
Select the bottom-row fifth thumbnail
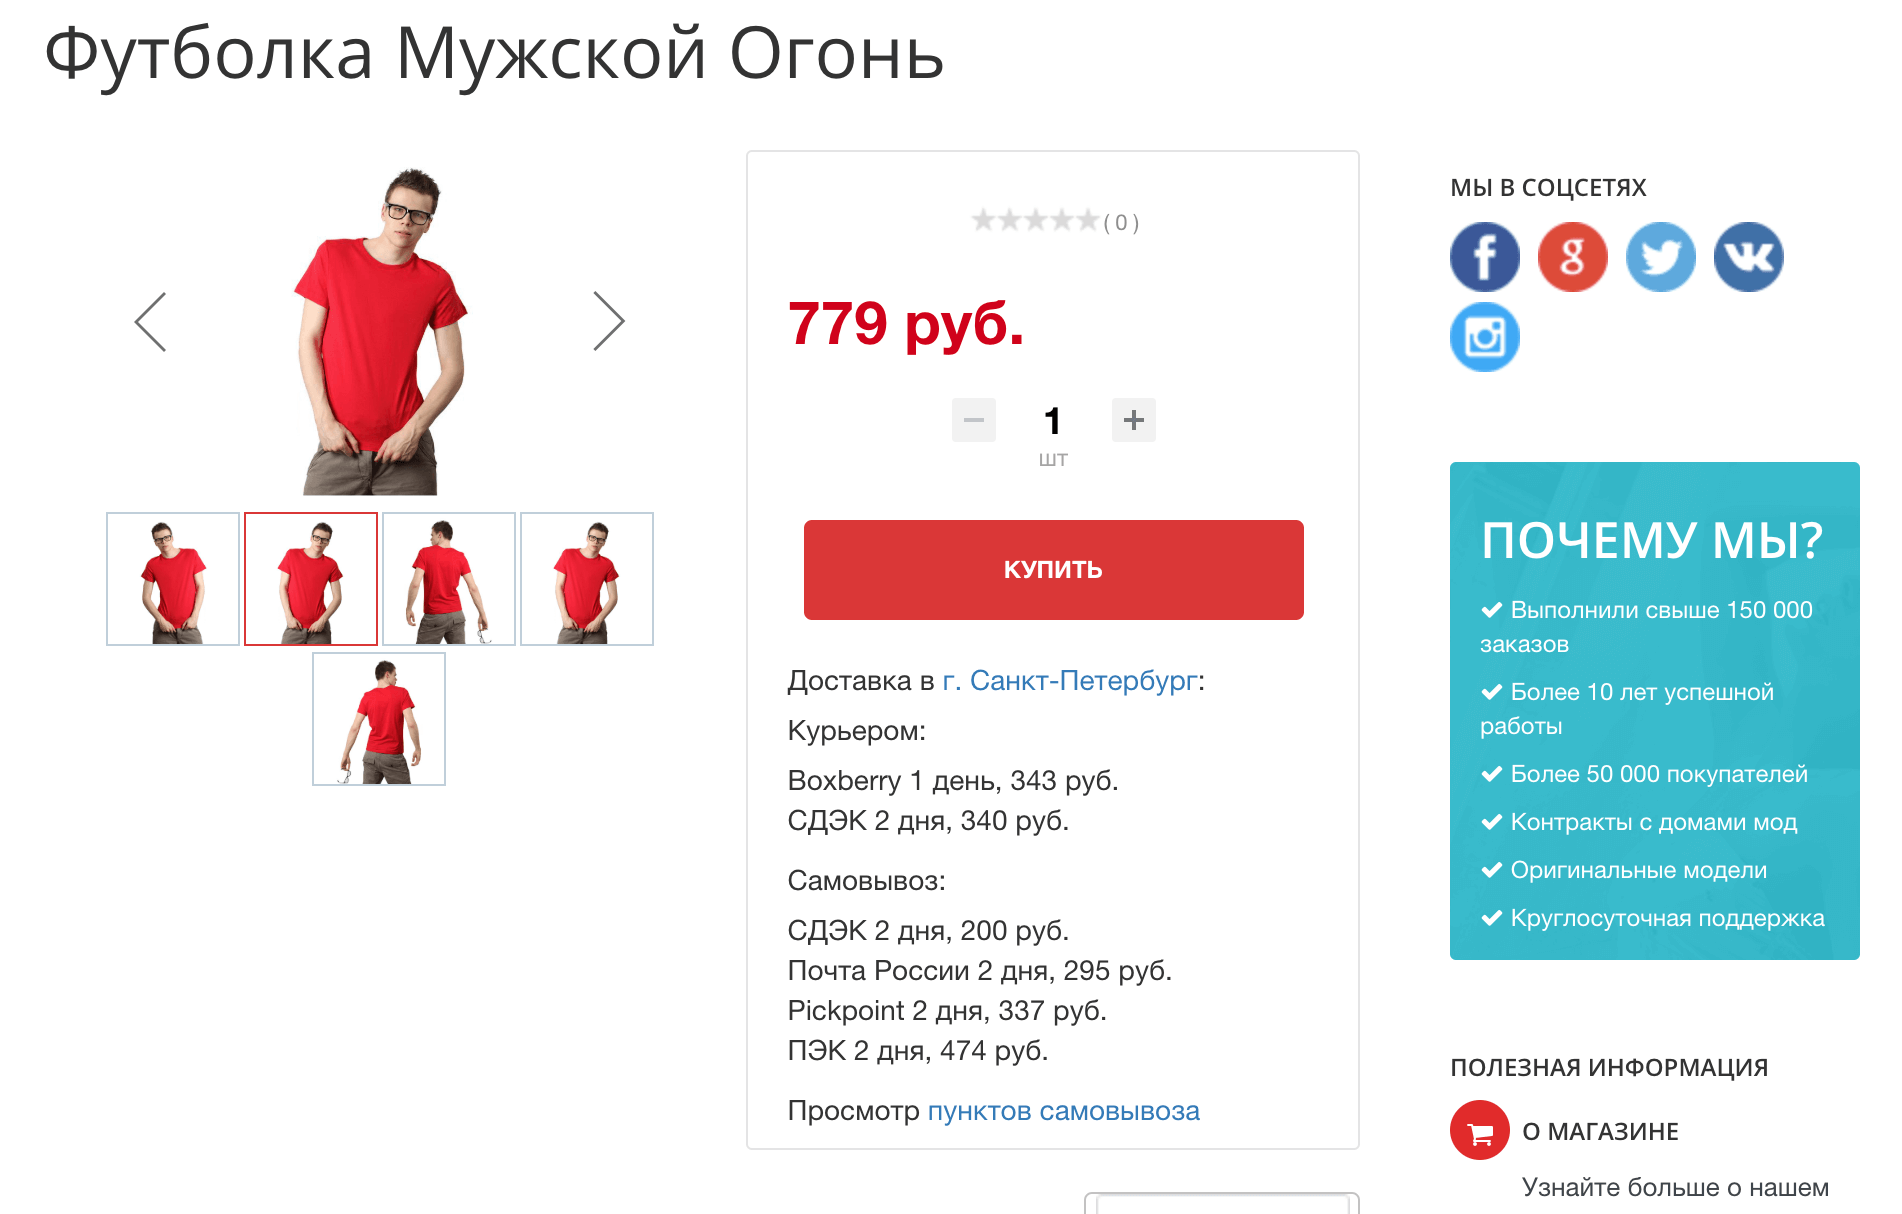(x=379, y=719)
